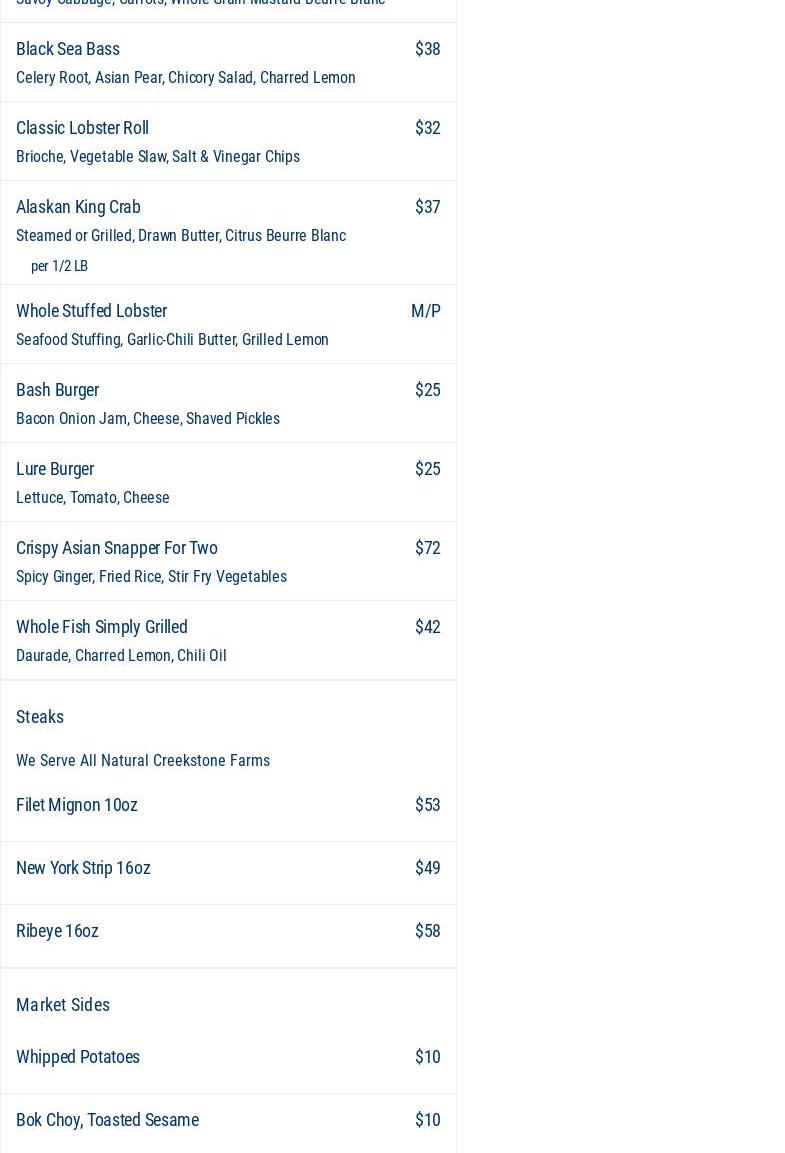The width and height of the screenshot is (785, 1153).
Task: Click Bok Choy, Toasted Sesame side
Action: pos(107,1120)
